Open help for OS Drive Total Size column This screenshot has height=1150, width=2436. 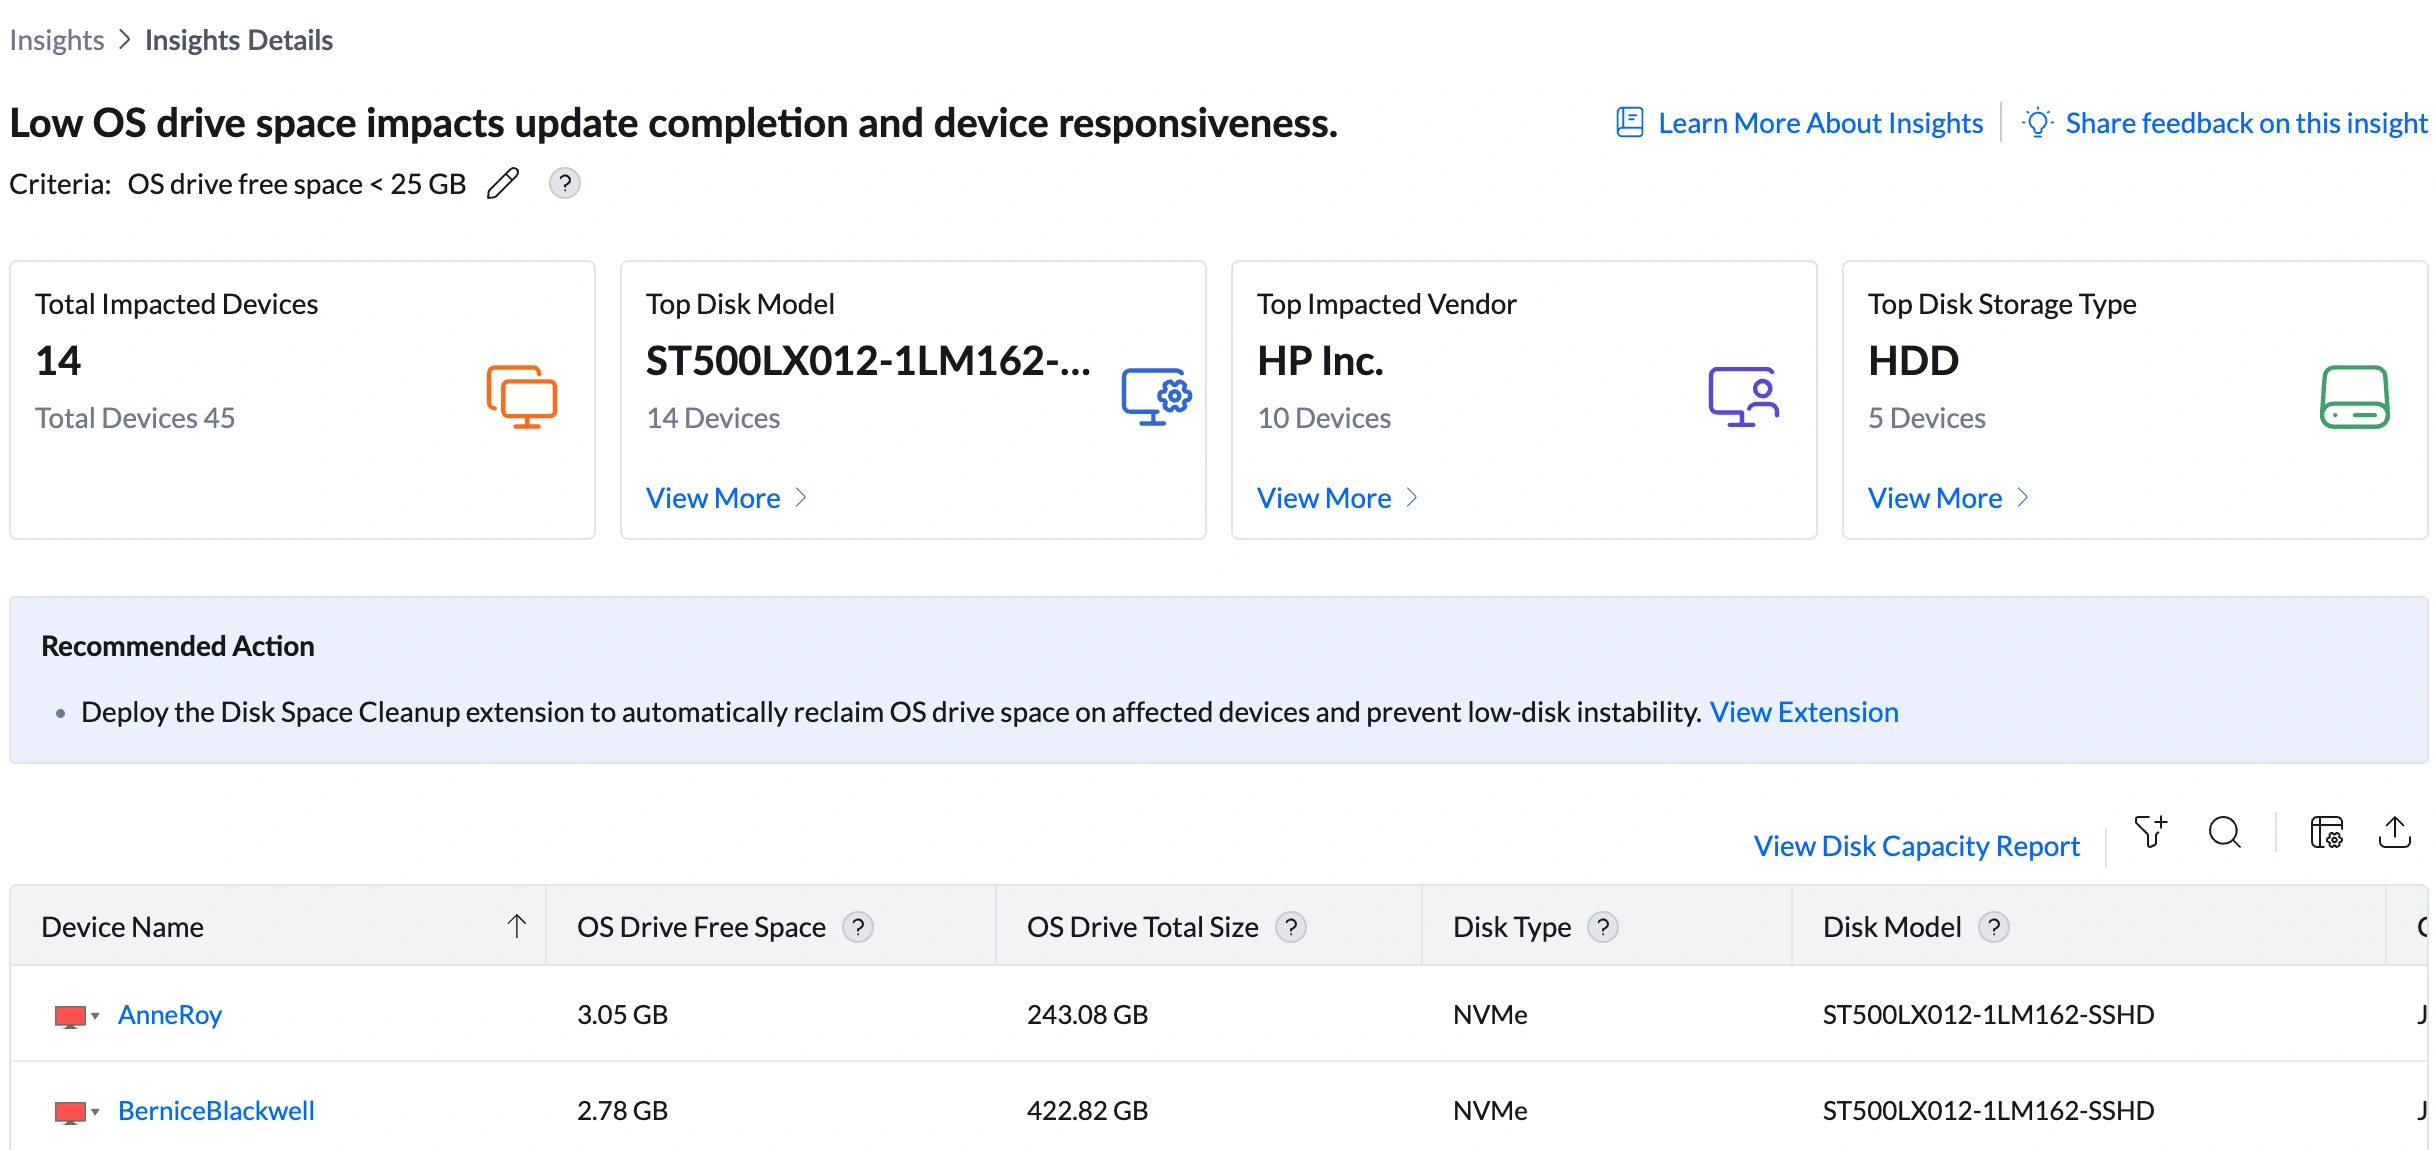point(1291,927)
